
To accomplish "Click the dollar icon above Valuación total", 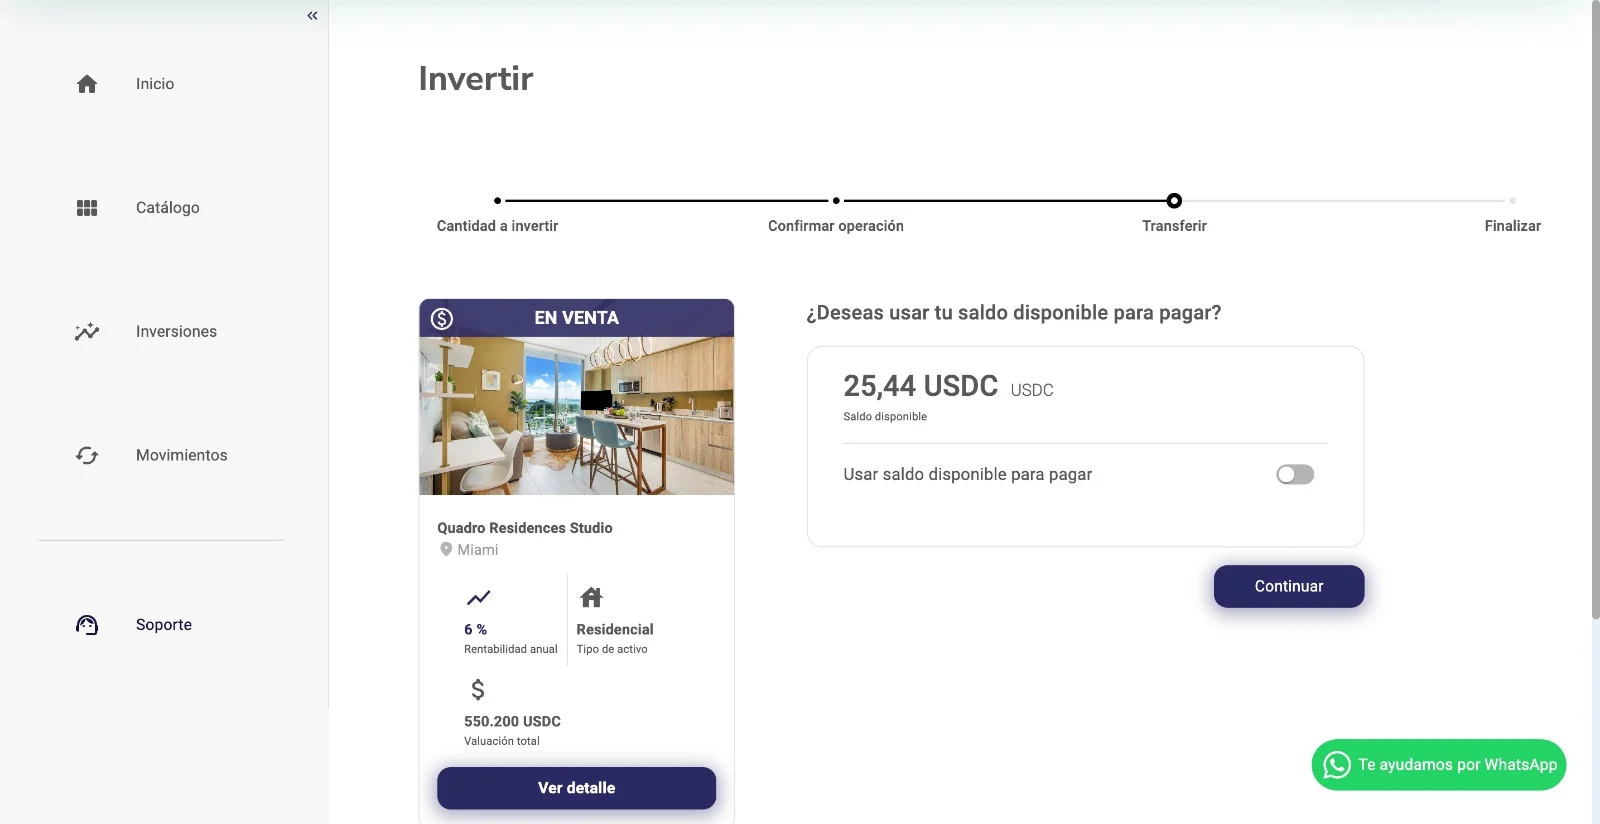I will (478, 689).
